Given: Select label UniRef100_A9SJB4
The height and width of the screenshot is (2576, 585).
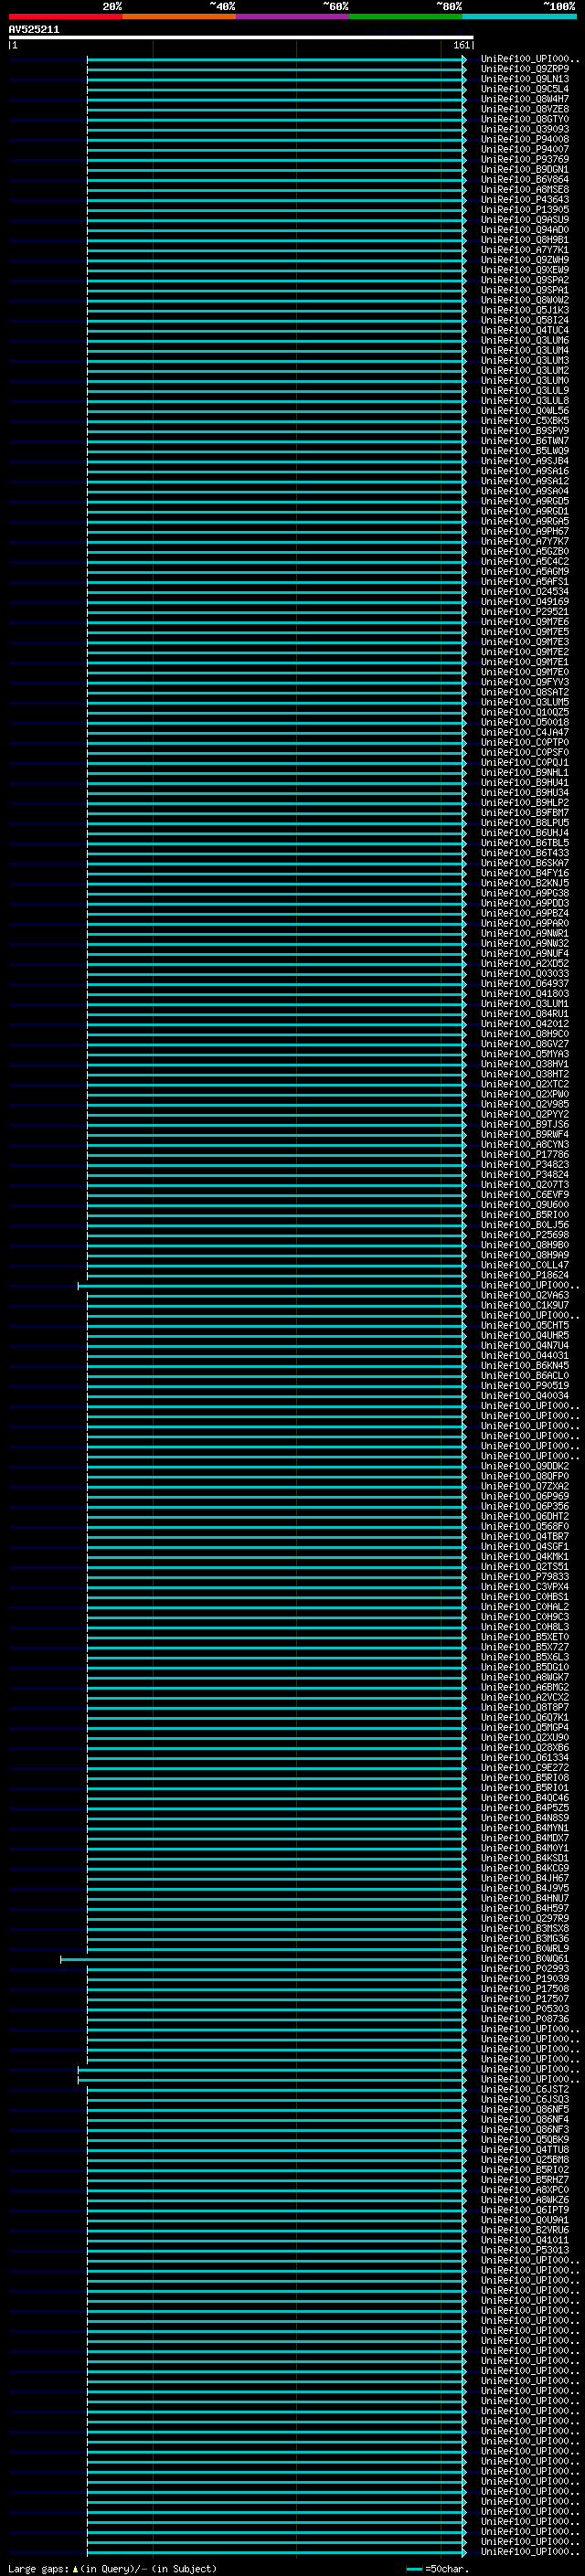Looking at the screenshot, I should click(525, 461).
